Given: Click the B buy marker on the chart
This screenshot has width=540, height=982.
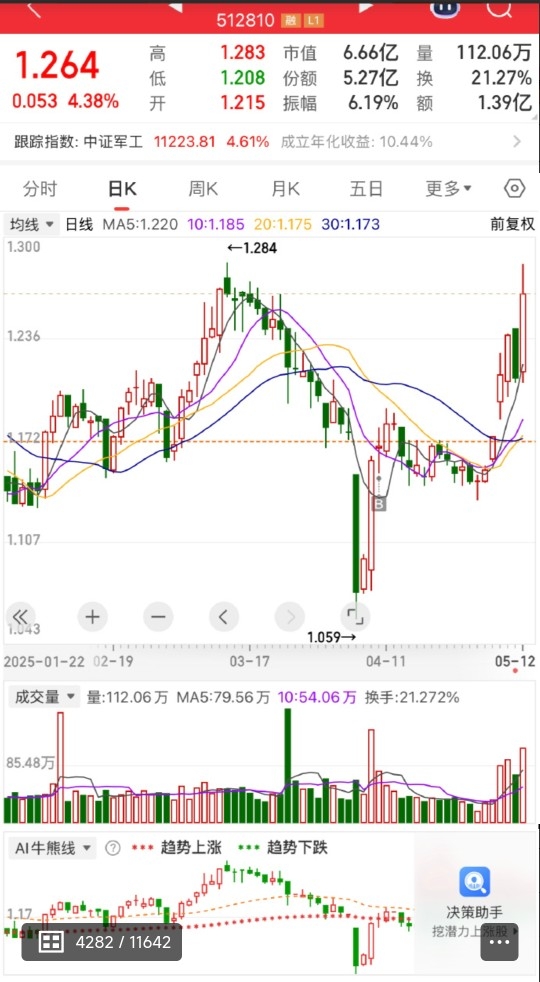Looking at the screenshot, I should (x=378, y=503).
